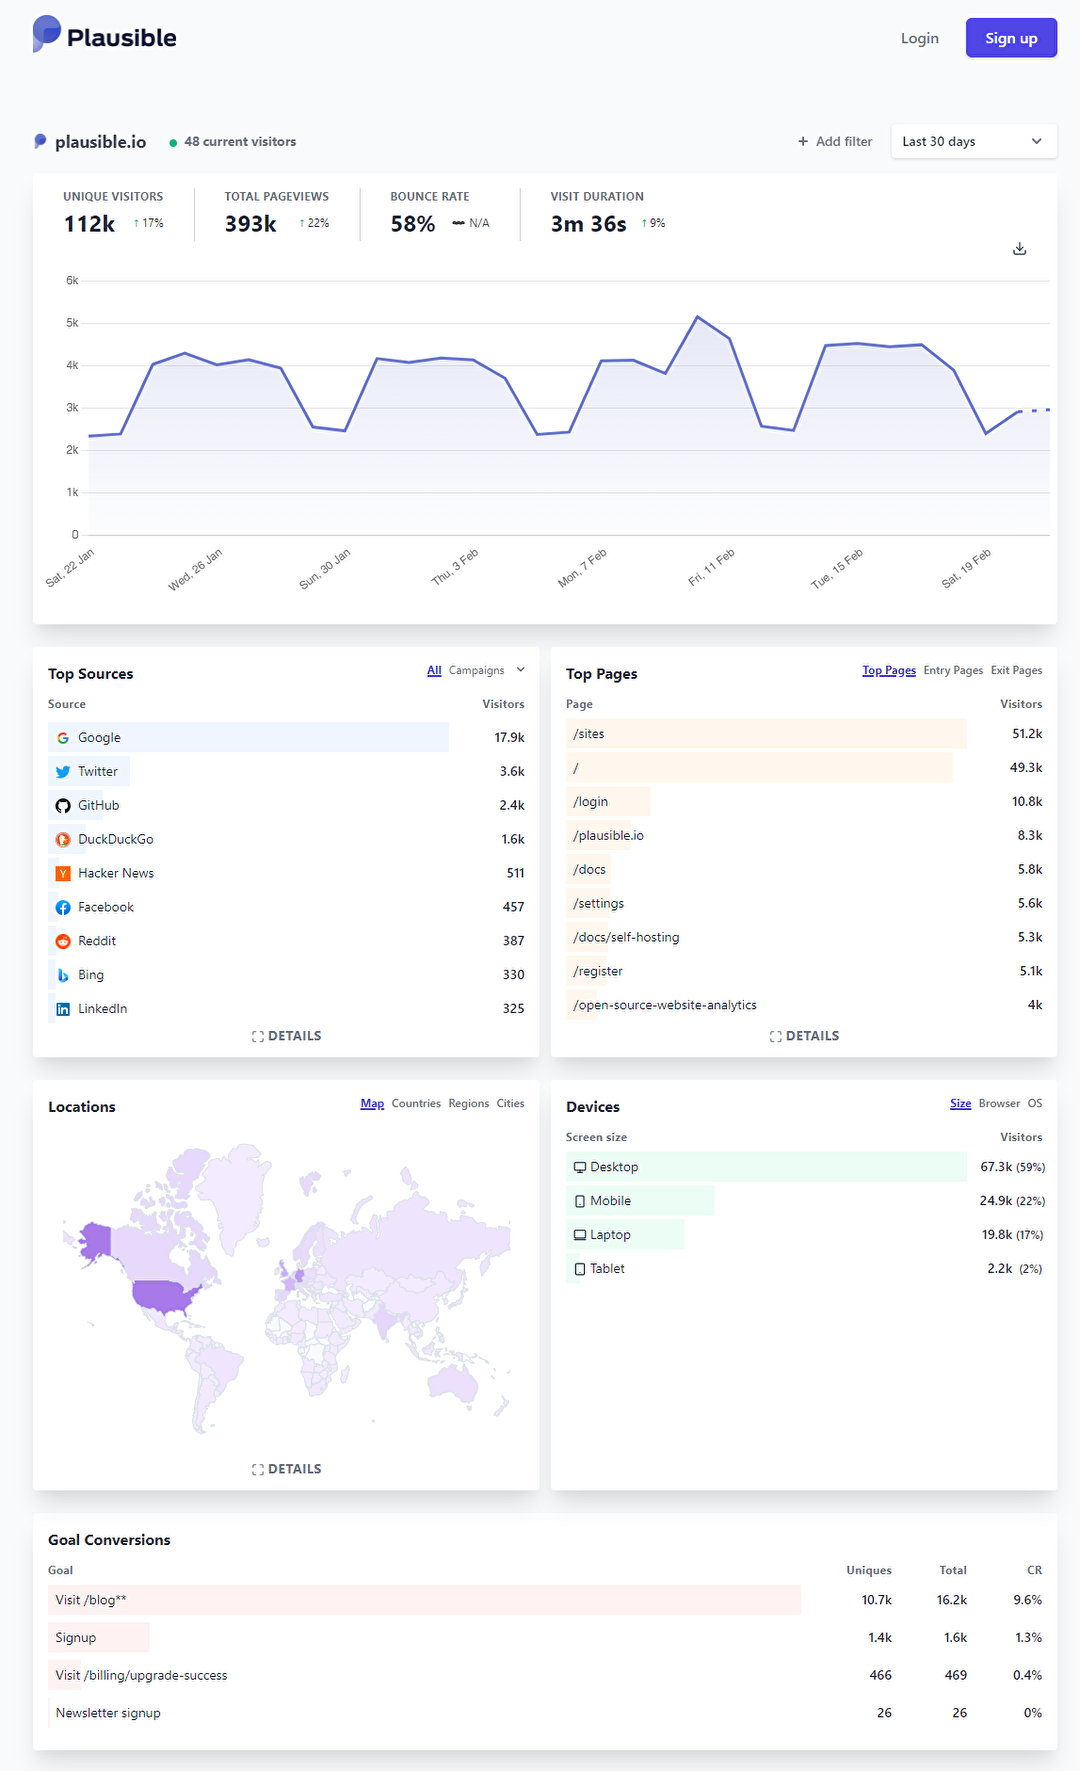Switch to the OS tab in Devices

tap(1035, 1104)
